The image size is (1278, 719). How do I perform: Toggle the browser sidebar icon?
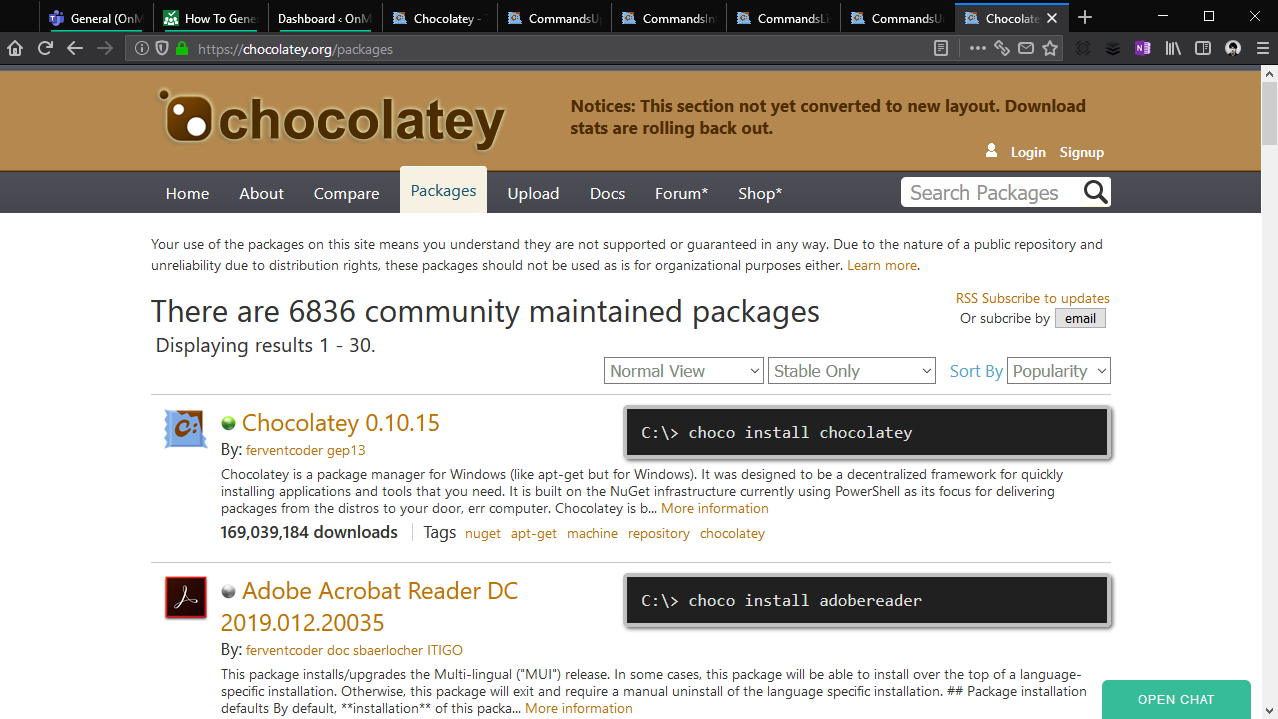click(1203, 48)
